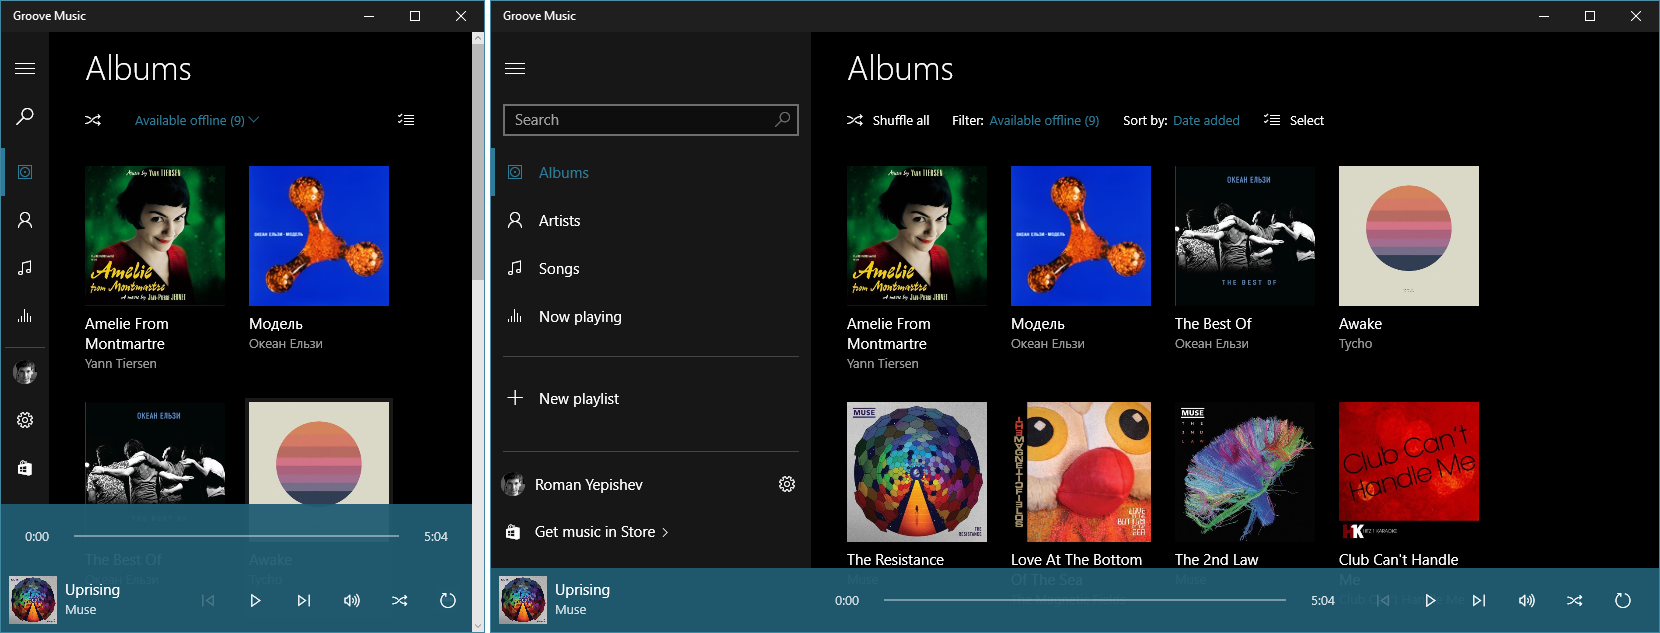Click Uprising album art in right window player

click(x=523, y=600)
